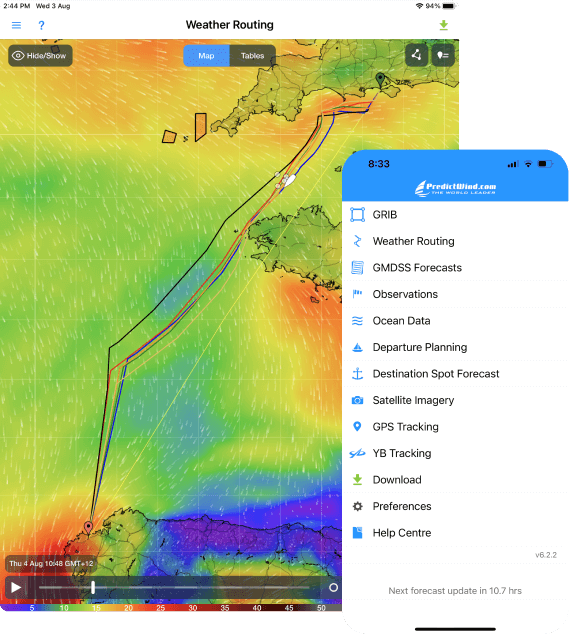Open Weather Routing in the phone menu
The width and height of the screenshot is (569, 634).
click(x=455, y=241)
